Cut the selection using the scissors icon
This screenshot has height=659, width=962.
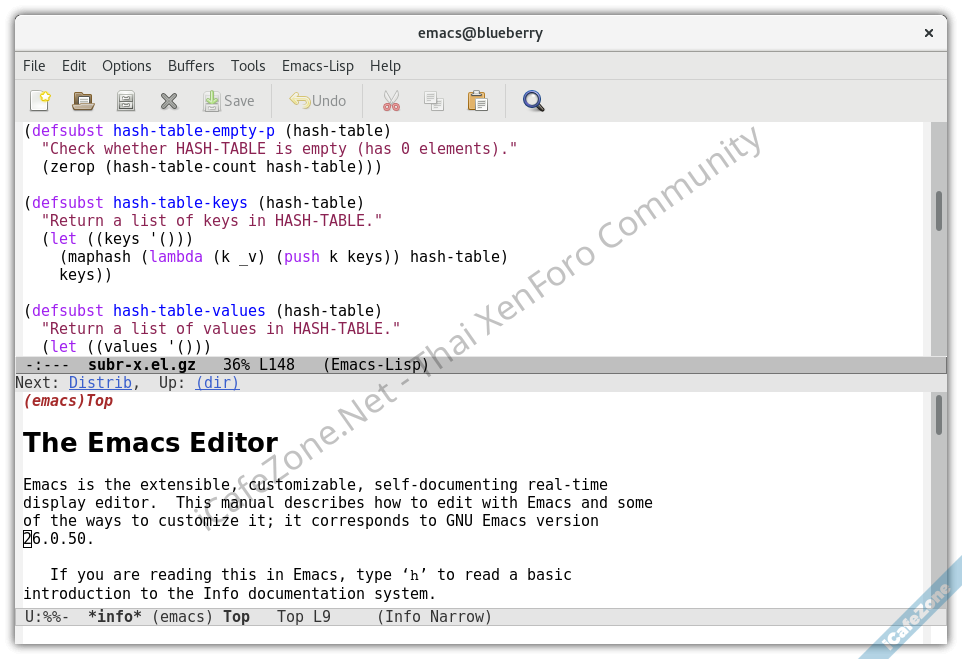point(390,100)
